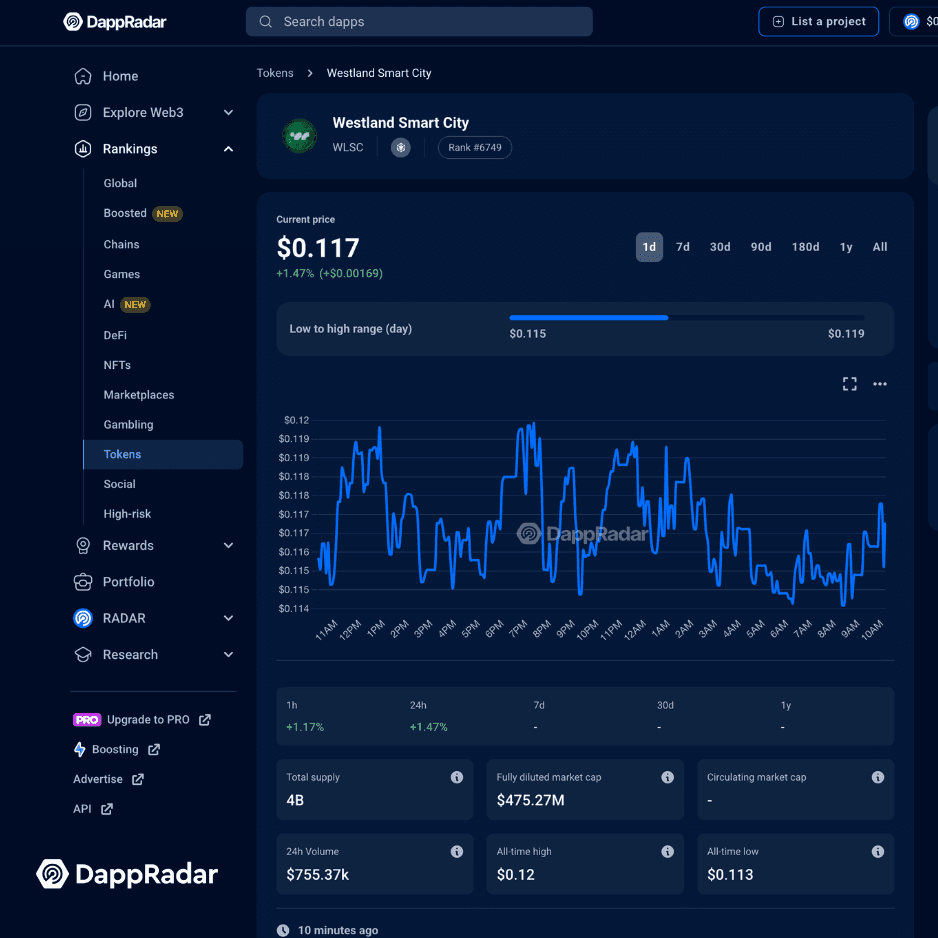Image resolution: width=938 pixels, height=938 pixels.
Task: Open Global rankings
Action: pos(120,183)
